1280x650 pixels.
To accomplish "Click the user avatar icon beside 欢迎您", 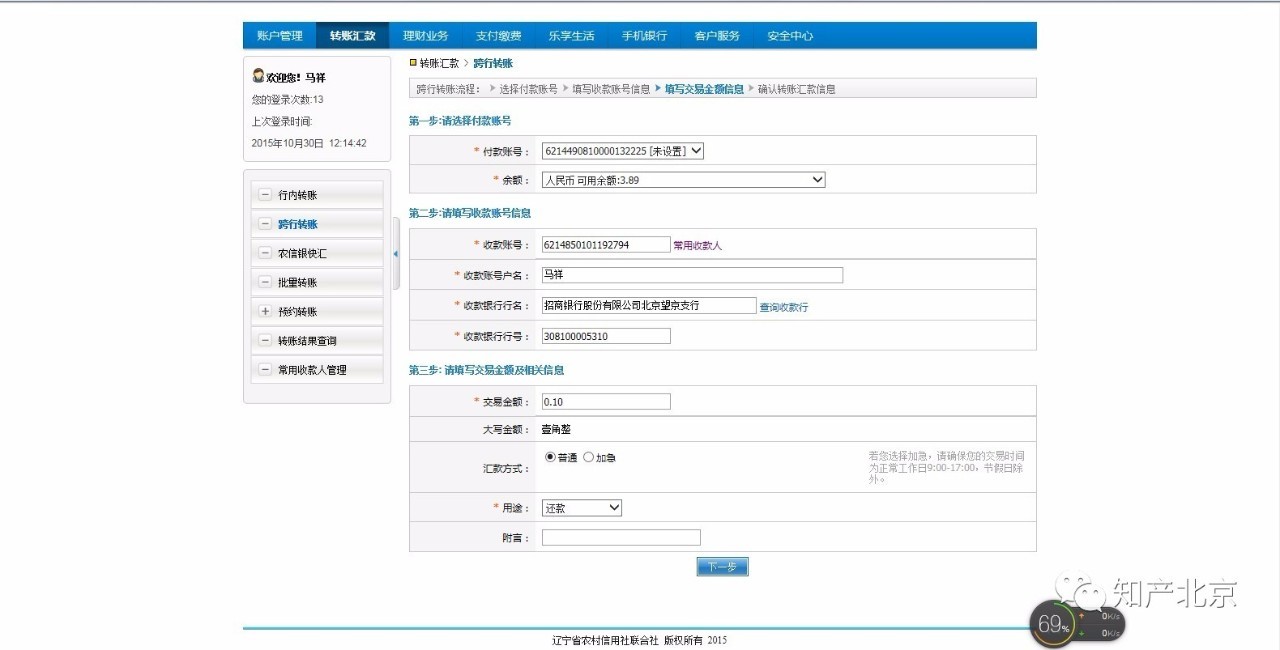I will tap(258, 76).
